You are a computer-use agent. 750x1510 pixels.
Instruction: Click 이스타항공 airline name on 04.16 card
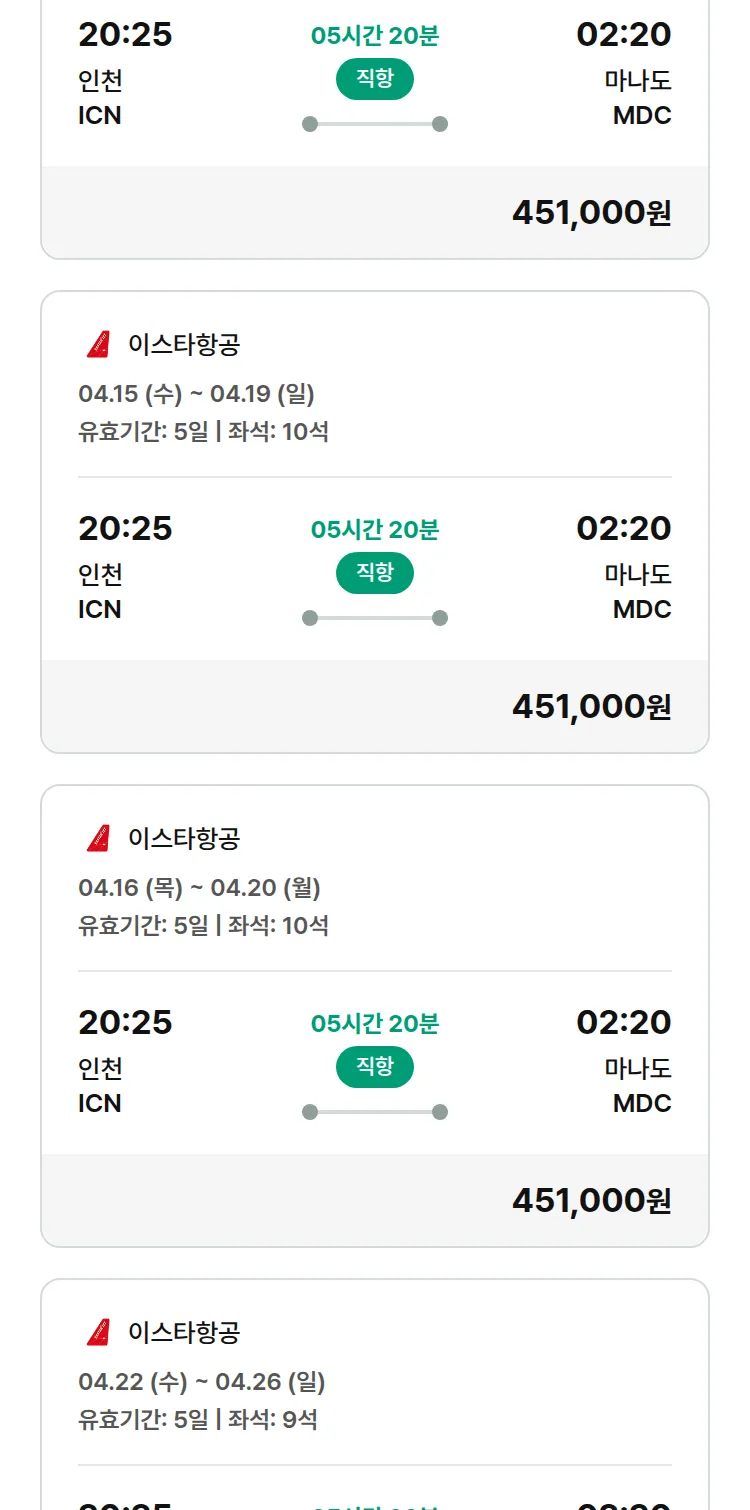coord(184,838)
